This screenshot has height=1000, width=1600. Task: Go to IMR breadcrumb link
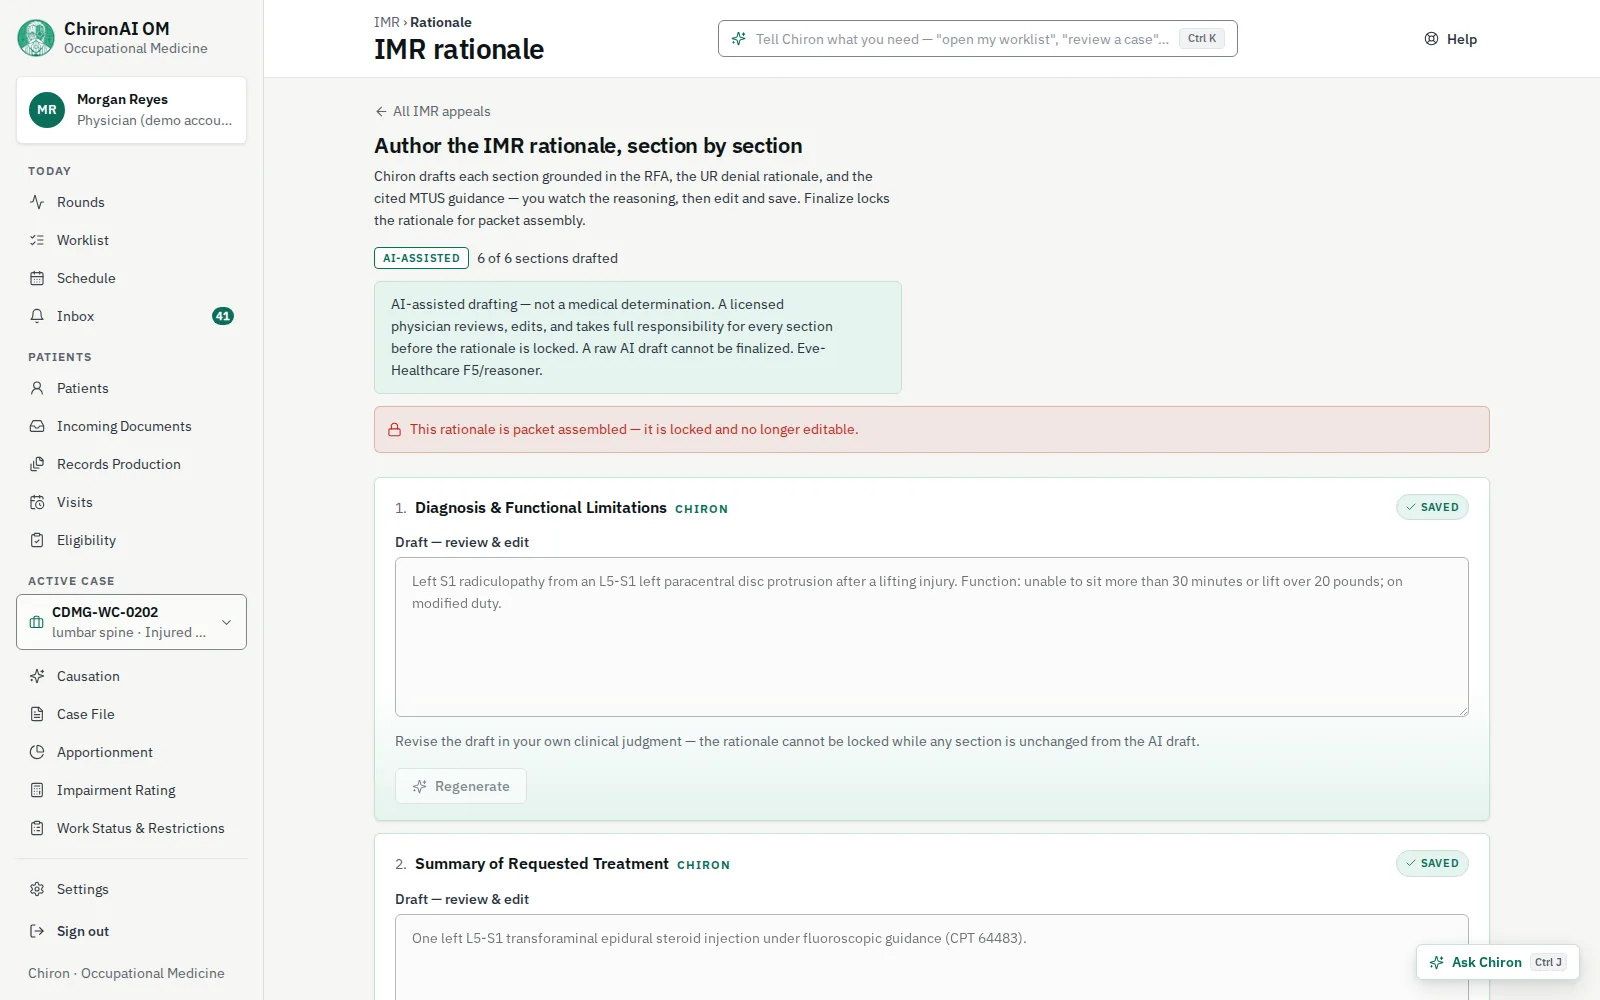pyautogui.click(x=386, y=22)
